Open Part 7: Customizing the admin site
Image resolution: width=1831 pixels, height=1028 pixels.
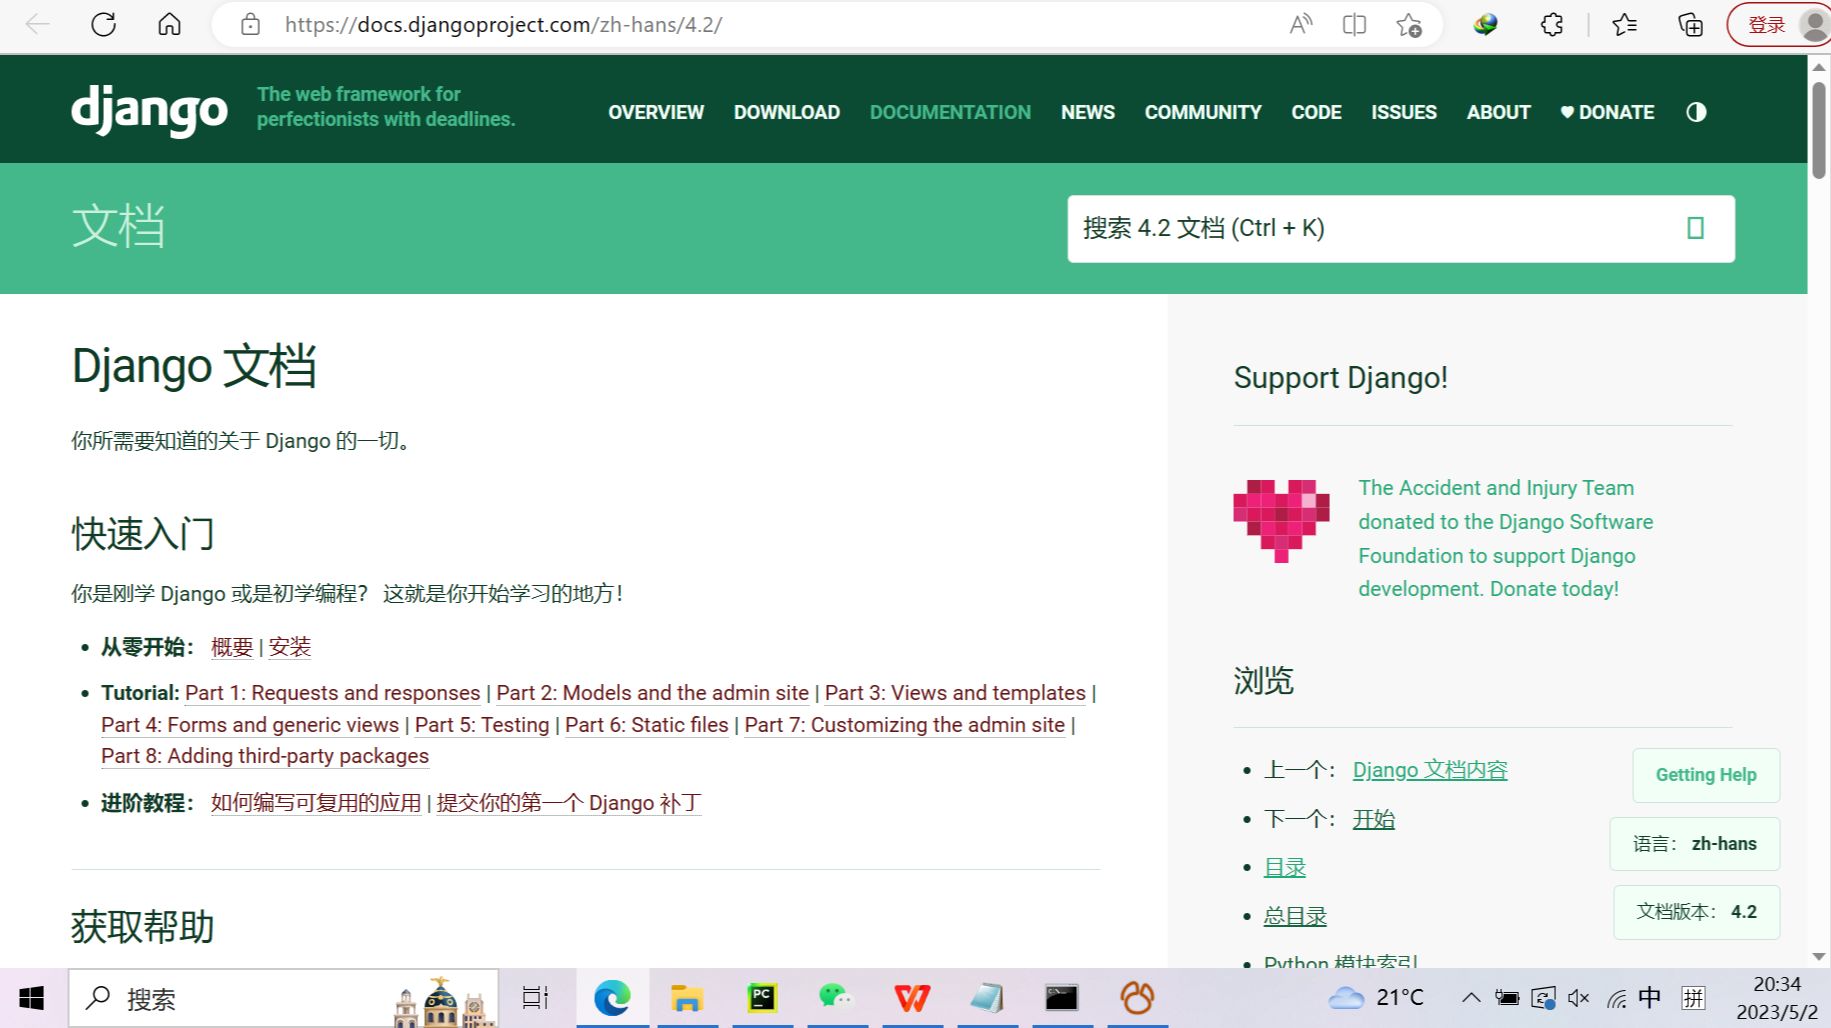tap(904, 725)
